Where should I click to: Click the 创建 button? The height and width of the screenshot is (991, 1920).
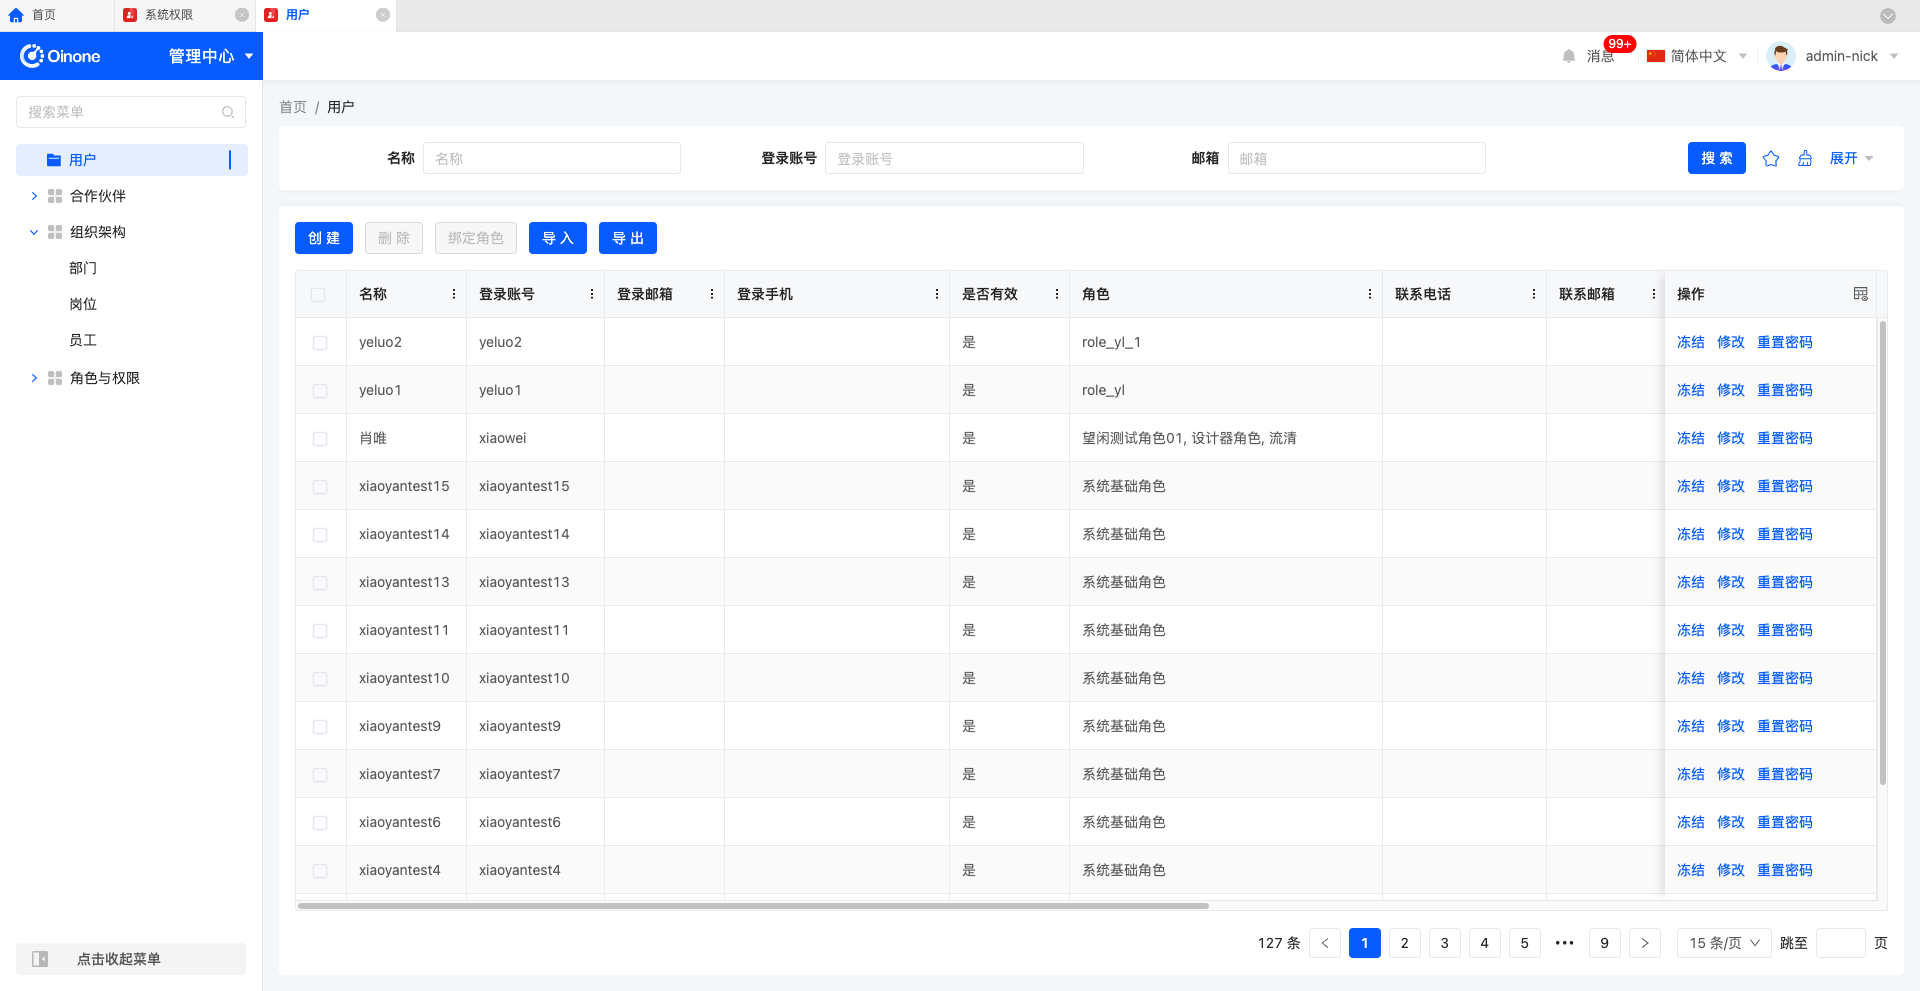(x=324, y=238)
